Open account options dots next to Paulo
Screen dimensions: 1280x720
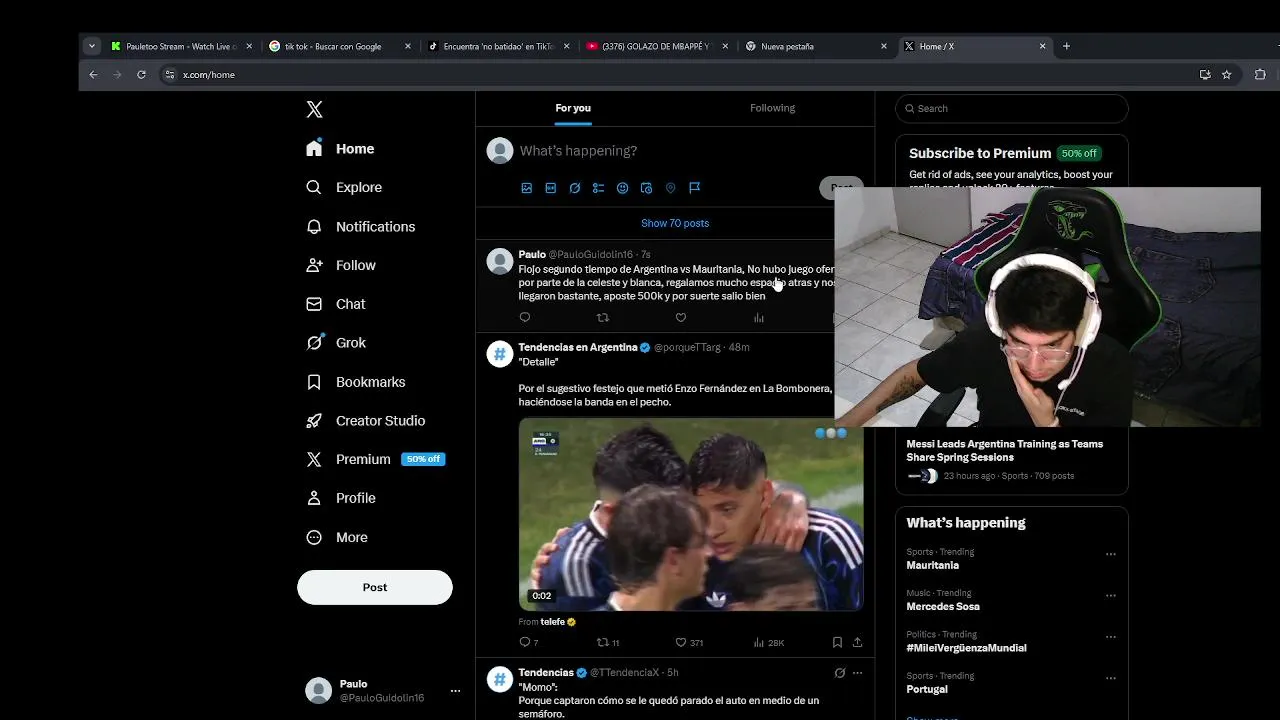point(455,691)
